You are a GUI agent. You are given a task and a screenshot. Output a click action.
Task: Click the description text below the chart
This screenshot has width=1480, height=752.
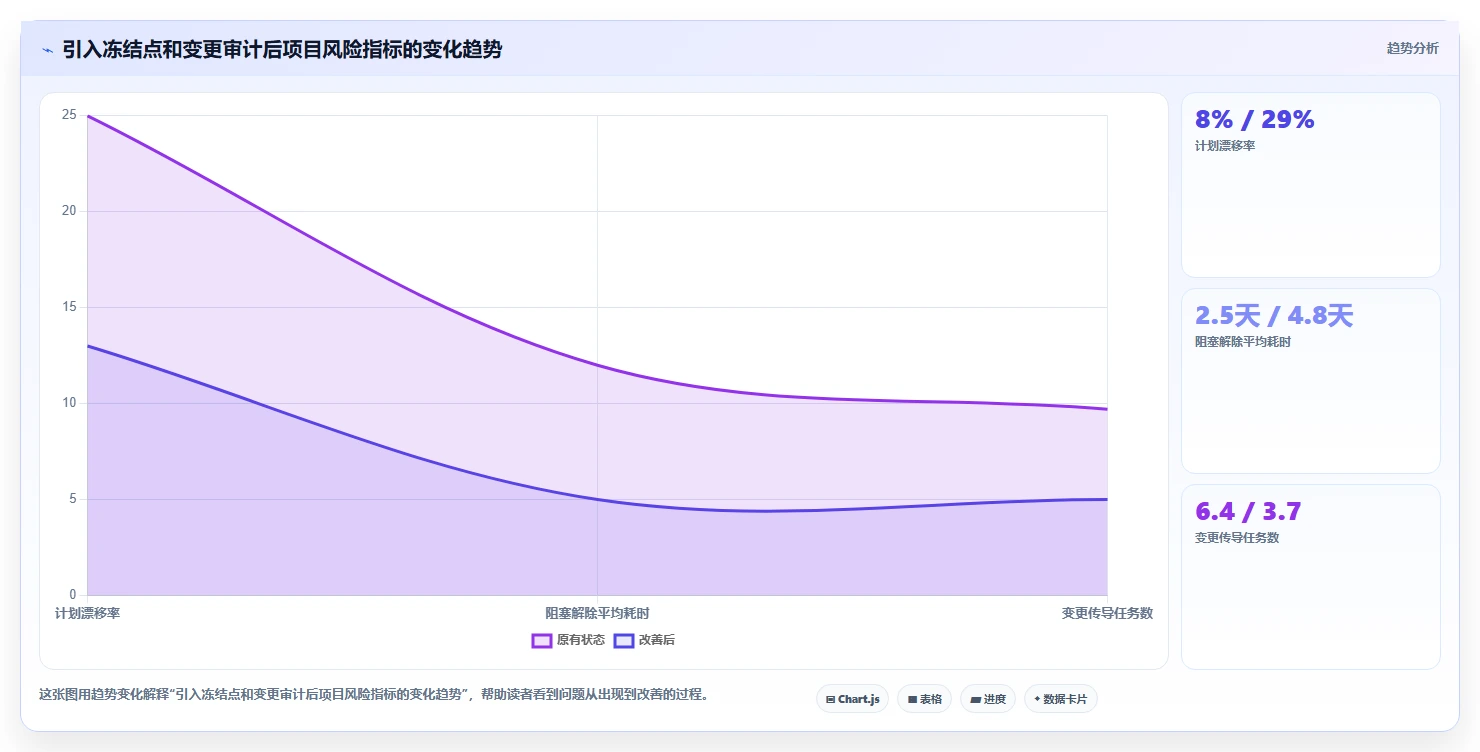374,694
